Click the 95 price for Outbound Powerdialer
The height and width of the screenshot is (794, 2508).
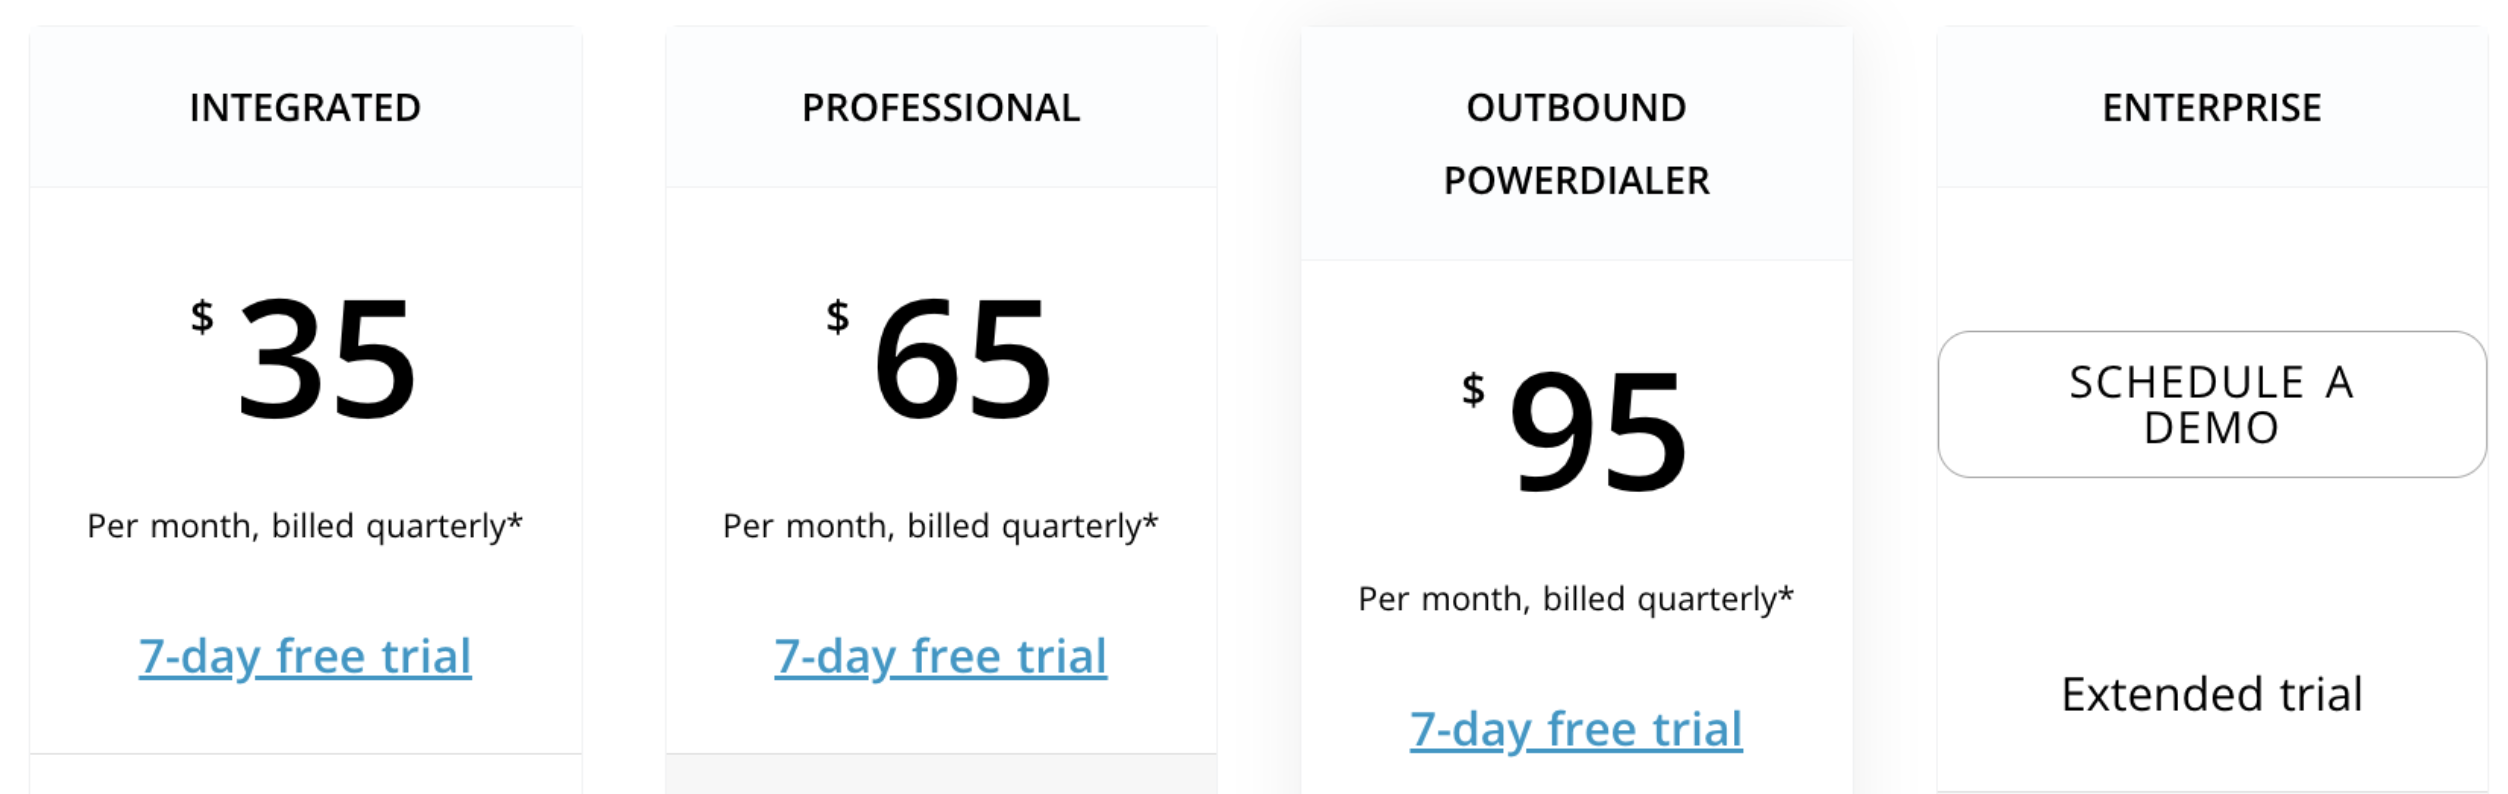tap(1598, 432)
